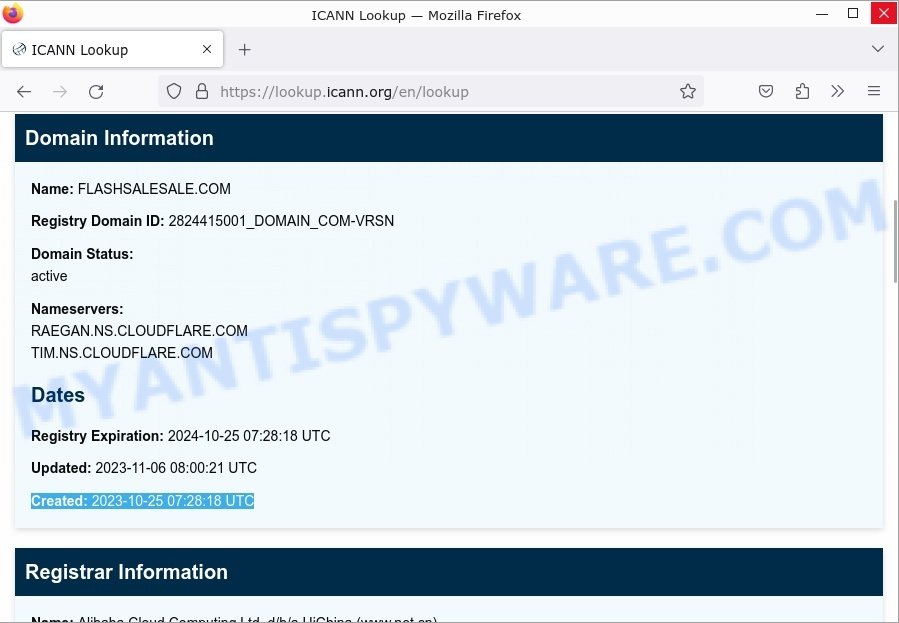This screenshot has height=623, width=899.
Task: View site security via padlock icon
Action: (x=202, y=92)
